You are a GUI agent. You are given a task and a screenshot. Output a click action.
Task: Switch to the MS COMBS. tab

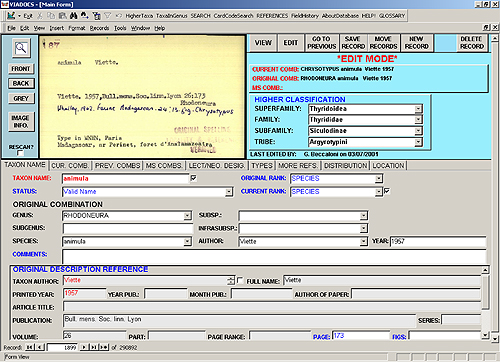[x=164, y=166]
